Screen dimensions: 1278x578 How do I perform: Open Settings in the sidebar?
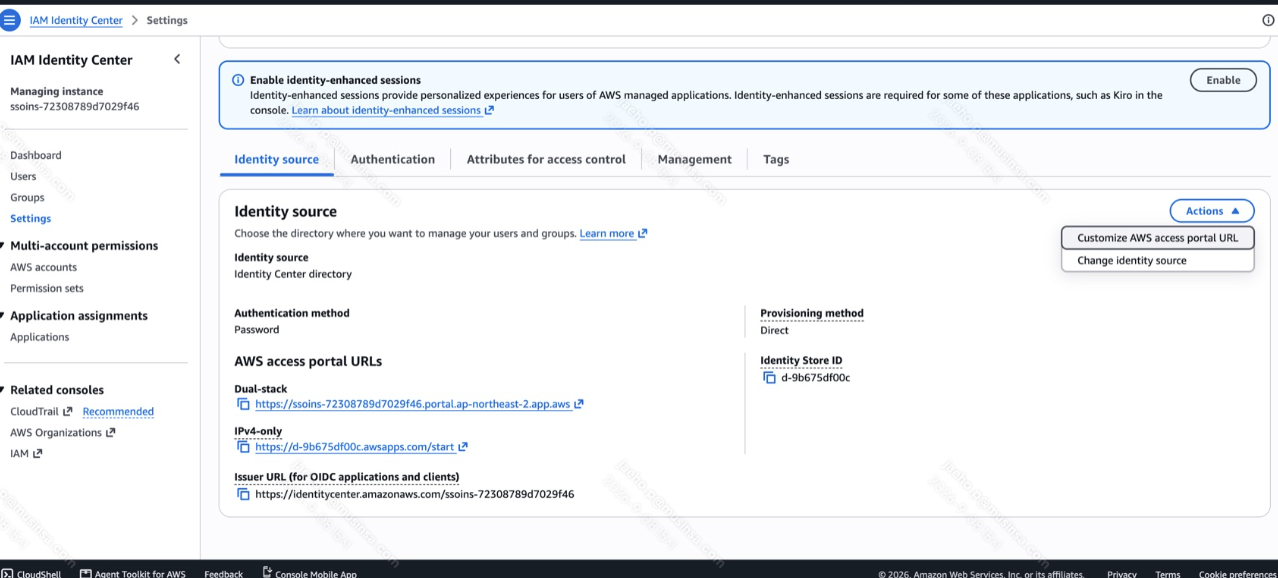pyautogui.click(x=30, y=218)
